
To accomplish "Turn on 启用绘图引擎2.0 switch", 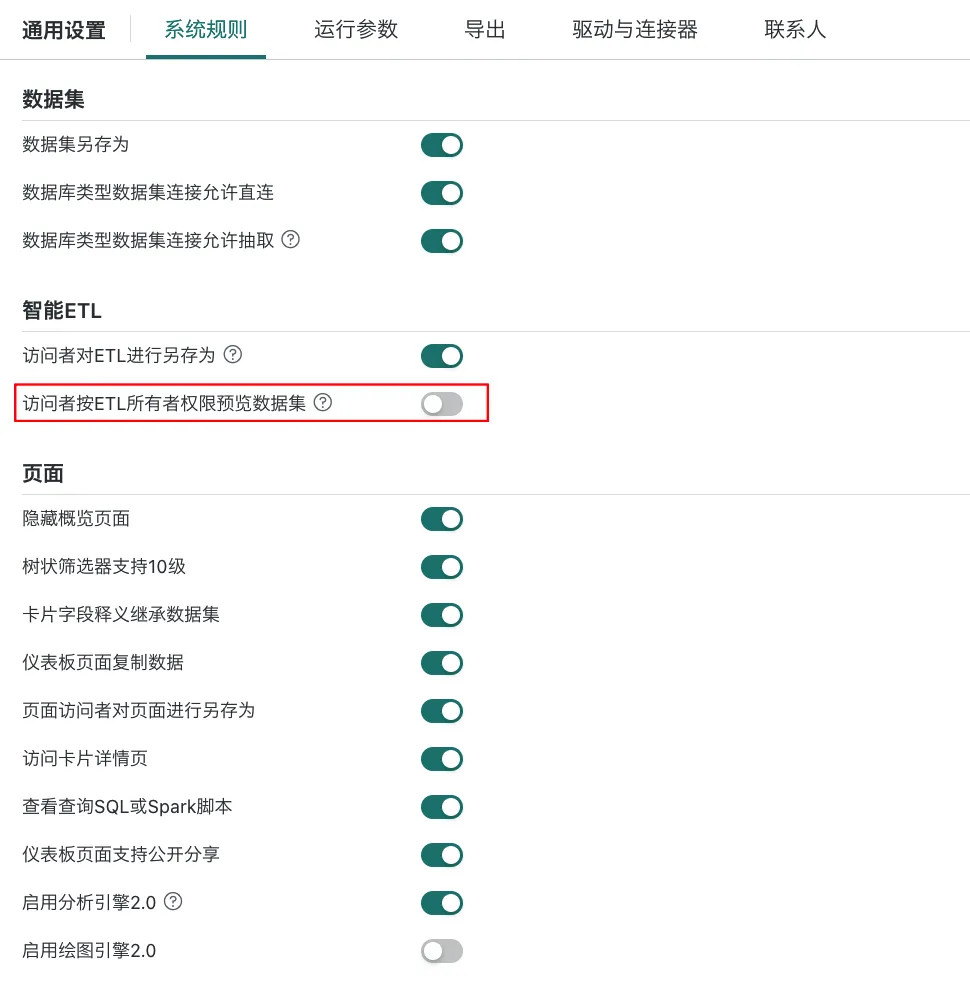I will click(x=441, y=951).
